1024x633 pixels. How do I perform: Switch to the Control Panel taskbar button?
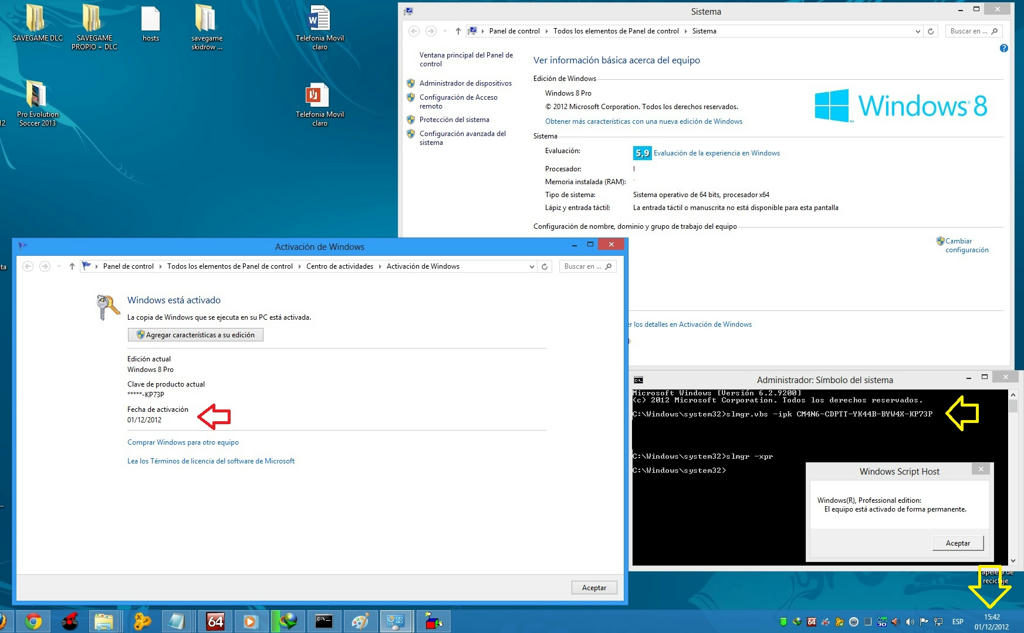[x=396, y=621]
